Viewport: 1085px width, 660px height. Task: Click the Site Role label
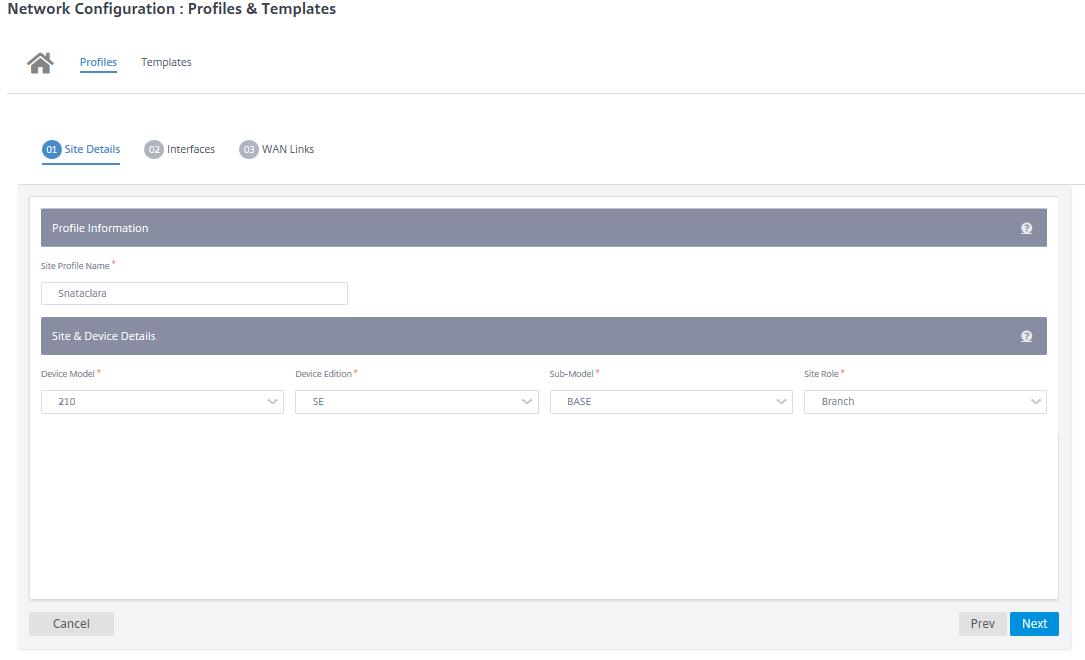[x=821, y=374]
